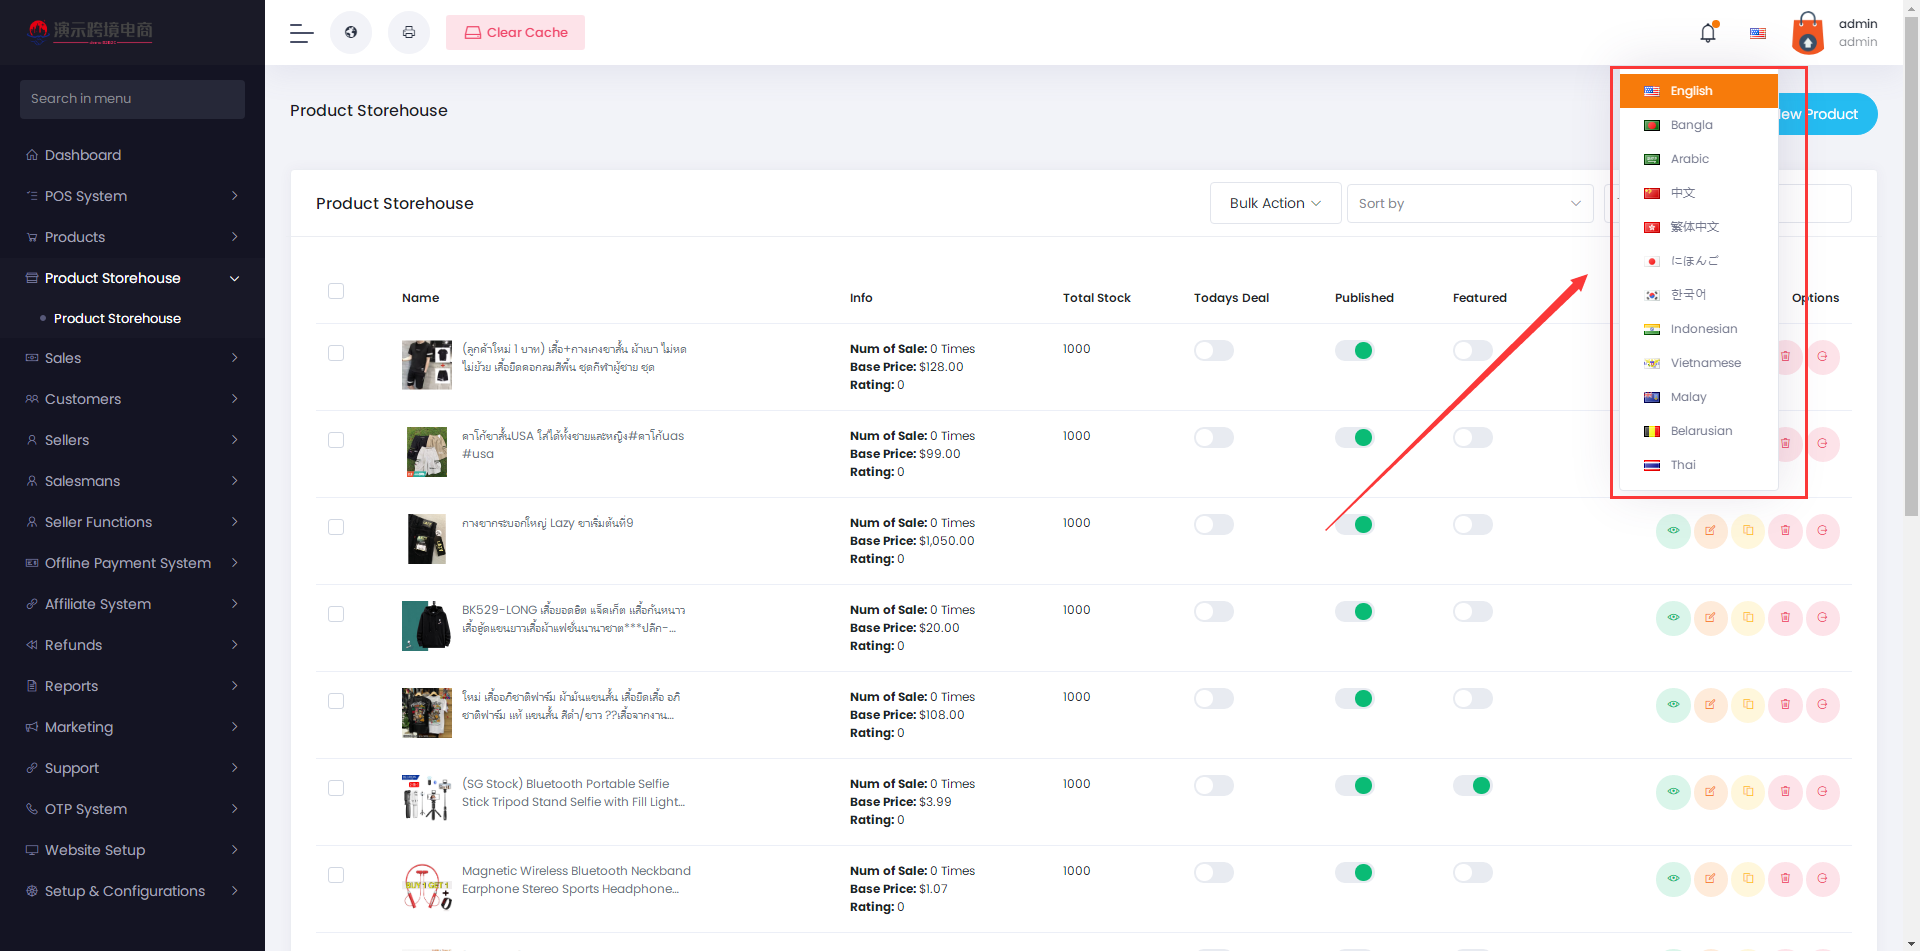Open the notifications bell icon

(x=1708, y=33)
